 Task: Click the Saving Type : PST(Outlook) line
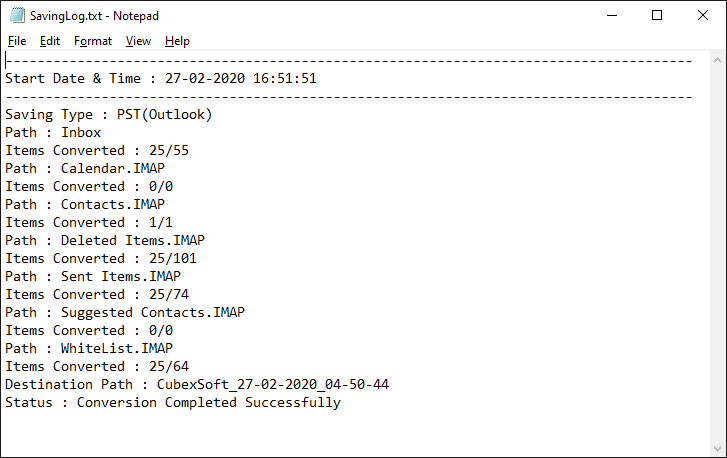108,114
